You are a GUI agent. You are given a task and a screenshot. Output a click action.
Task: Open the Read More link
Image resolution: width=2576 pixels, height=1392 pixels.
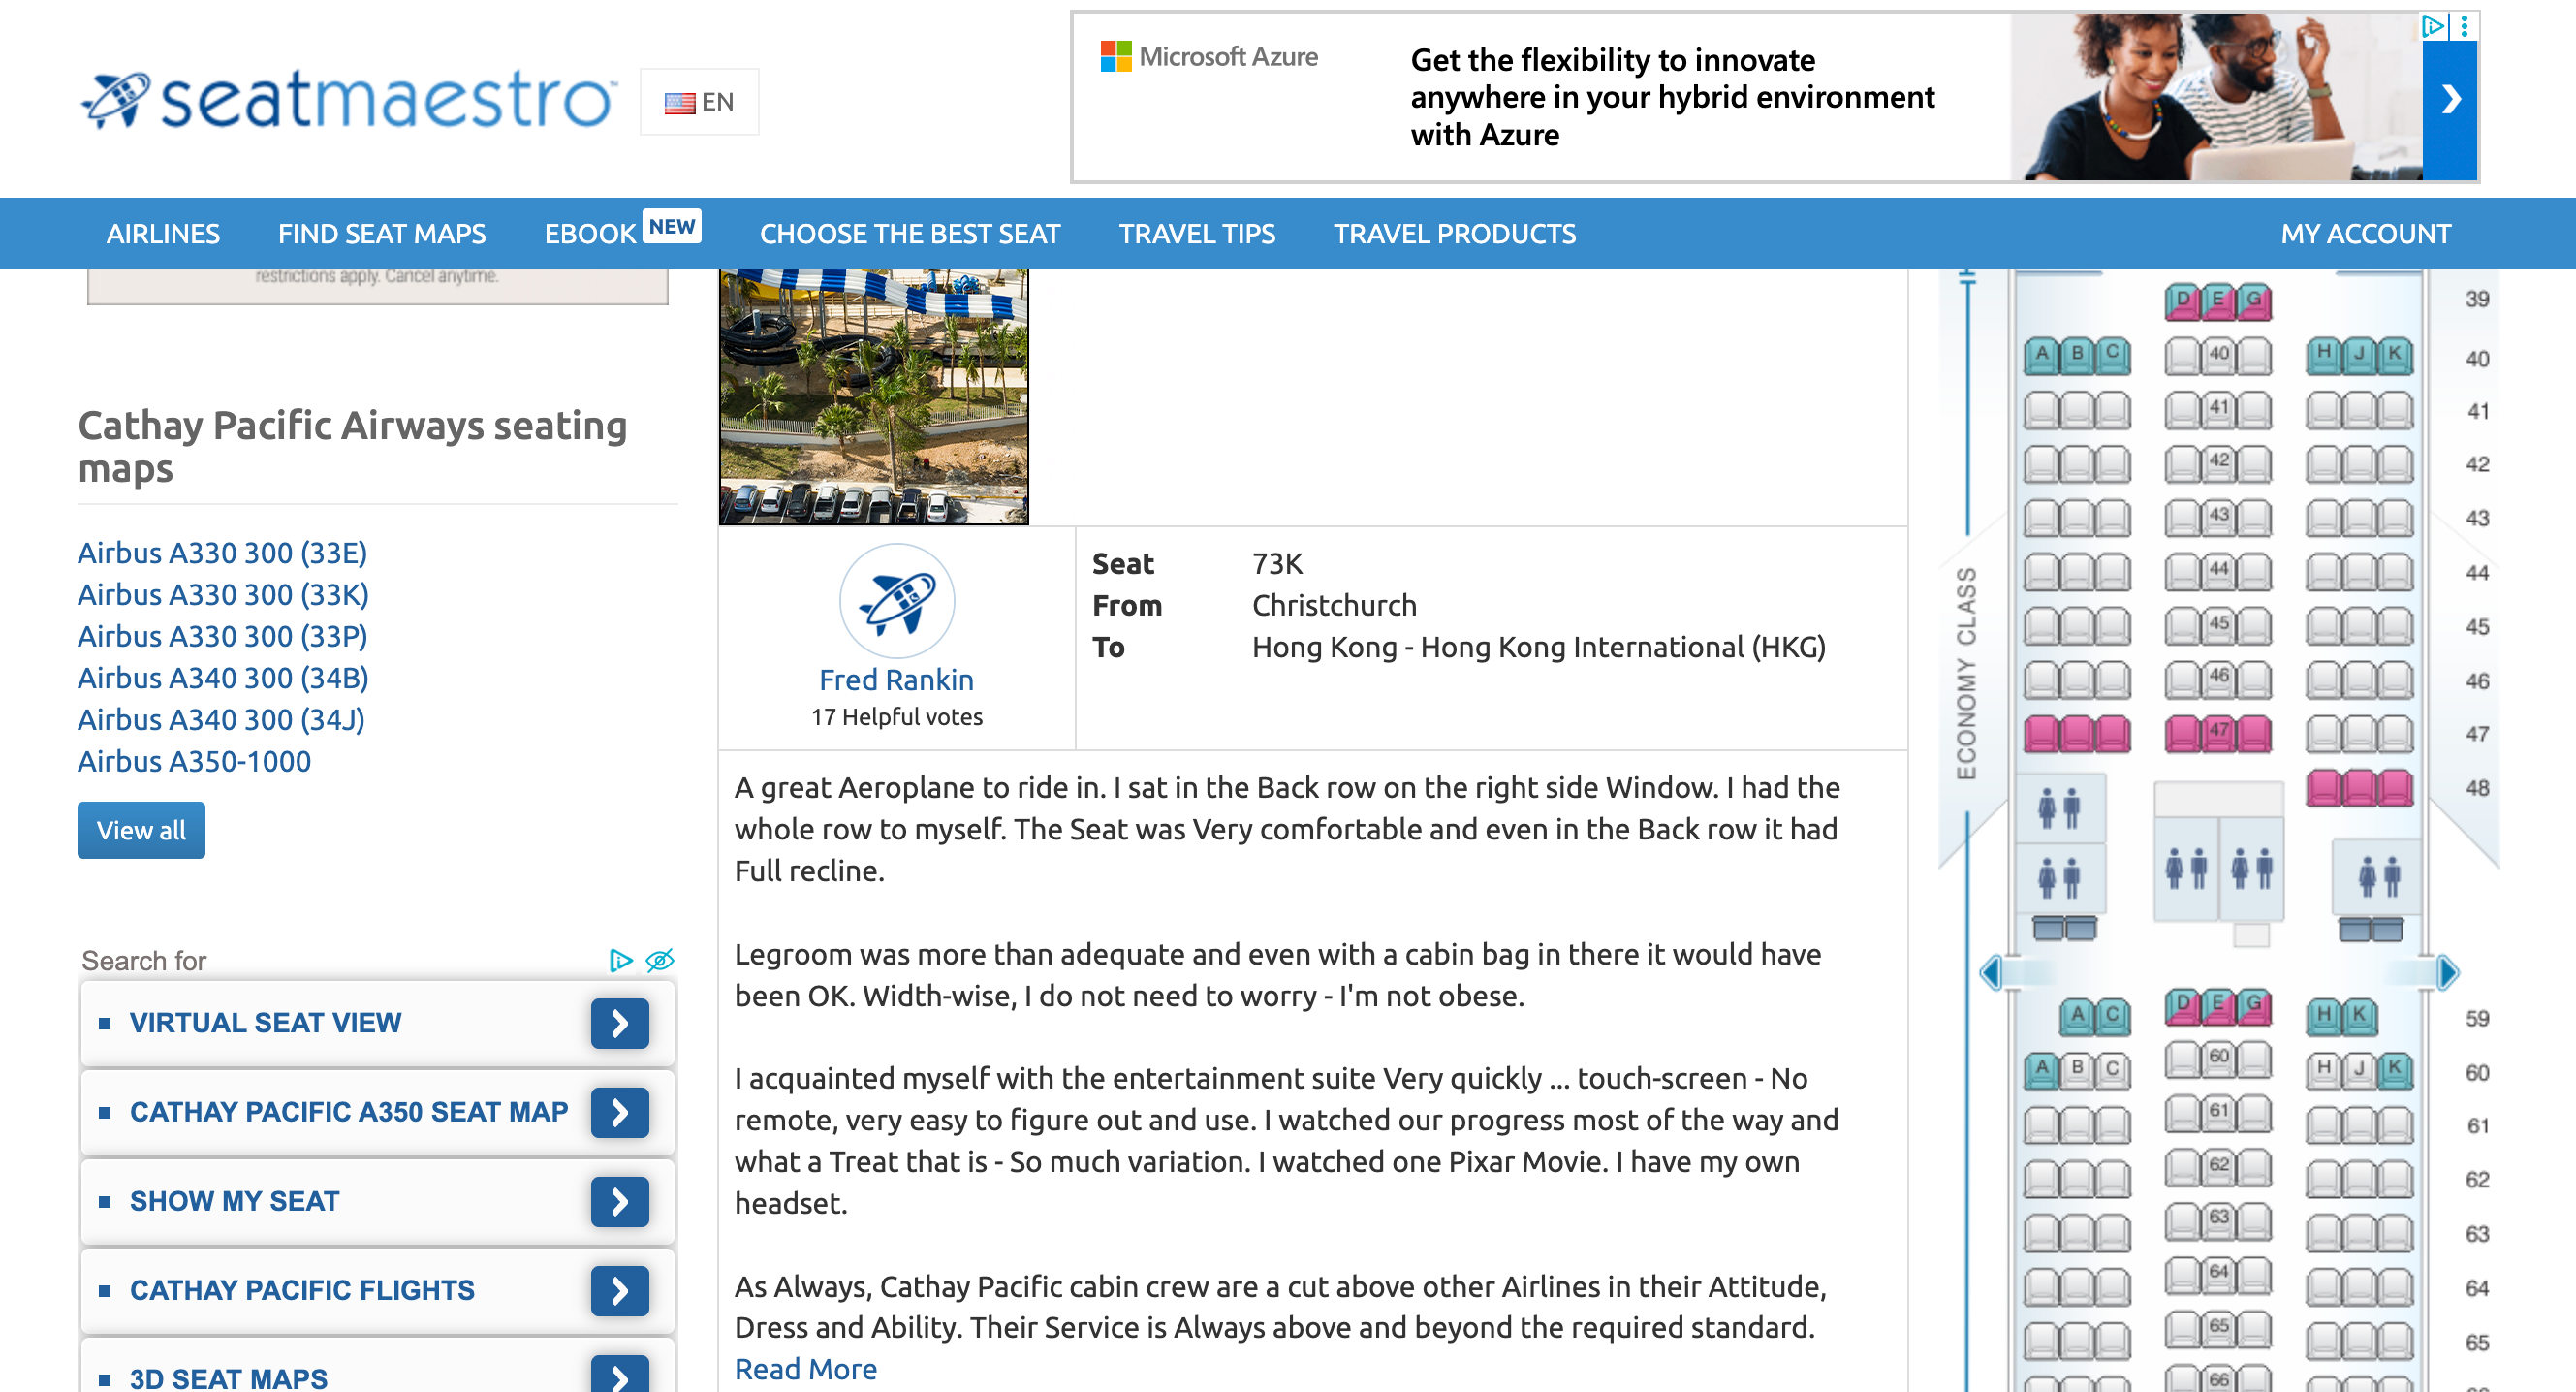tap(805, 1368)
